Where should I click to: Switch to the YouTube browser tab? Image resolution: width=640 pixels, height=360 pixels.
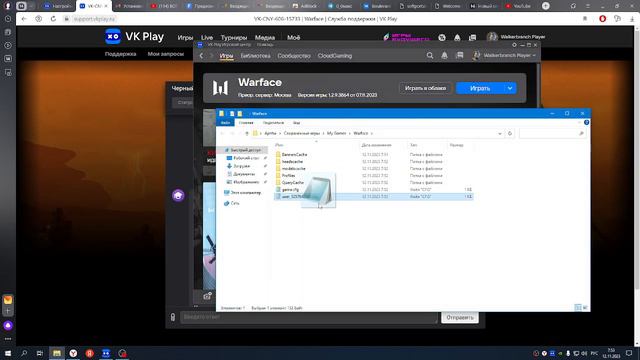(x=518, y=6)
